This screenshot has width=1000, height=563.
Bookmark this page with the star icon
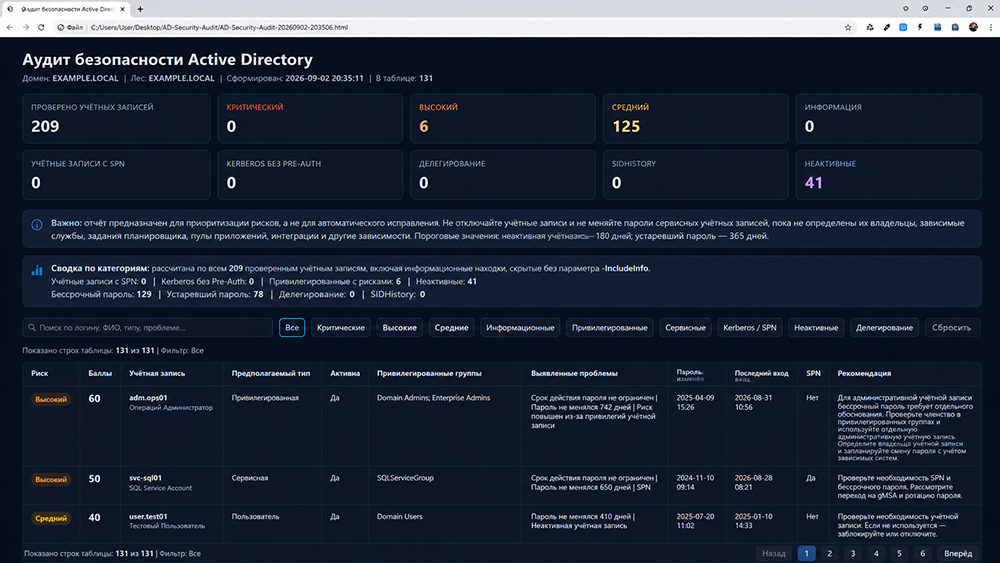(848, 27)
